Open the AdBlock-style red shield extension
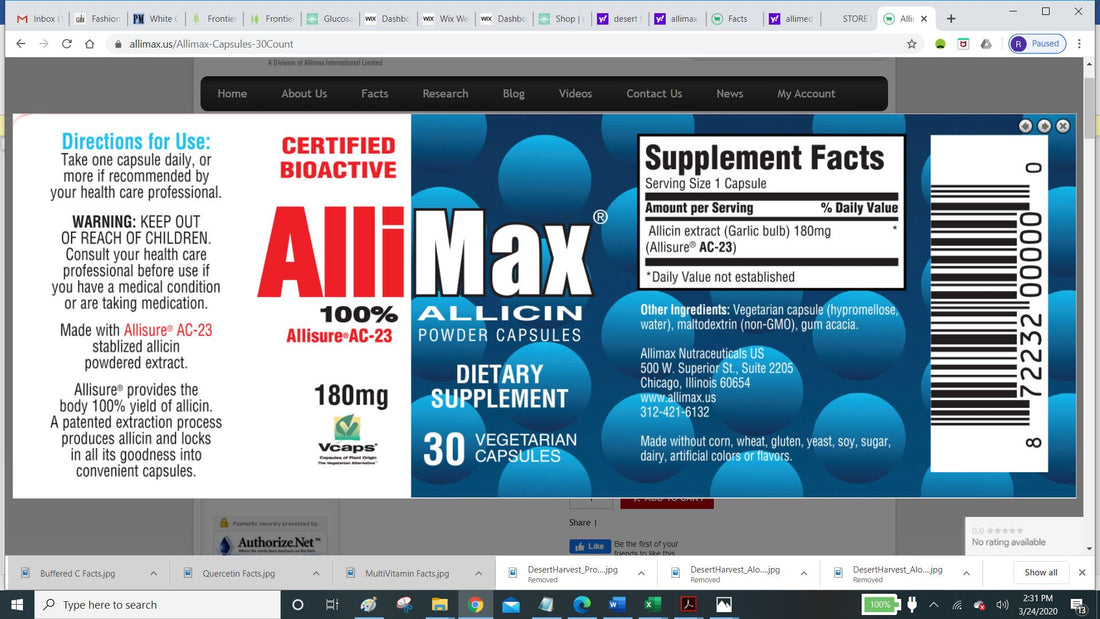 click(x=962, y=44)
